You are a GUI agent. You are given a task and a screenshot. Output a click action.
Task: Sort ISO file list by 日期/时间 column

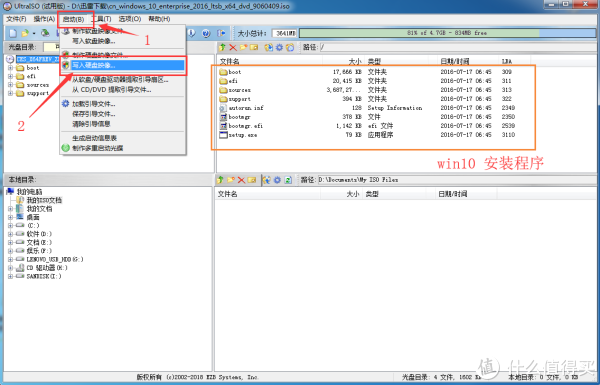[468, 61]
